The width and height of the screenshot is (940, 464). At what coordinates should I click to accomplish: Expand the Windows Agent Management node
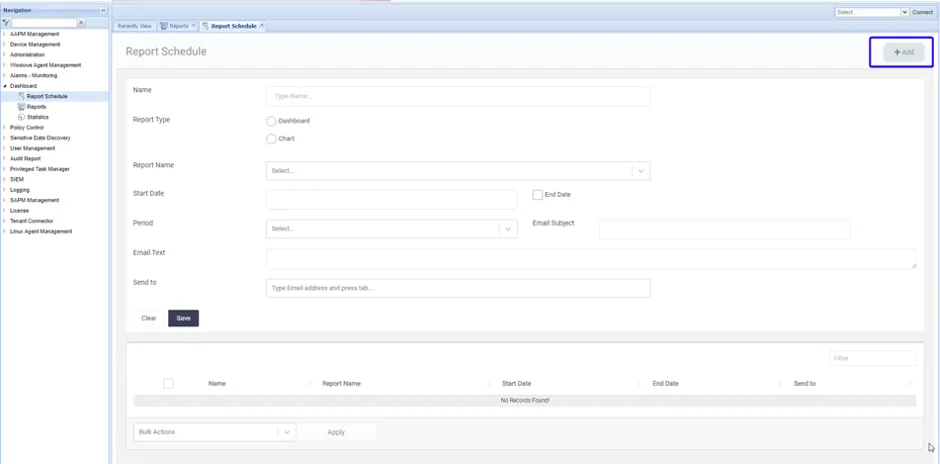[5, 65]
